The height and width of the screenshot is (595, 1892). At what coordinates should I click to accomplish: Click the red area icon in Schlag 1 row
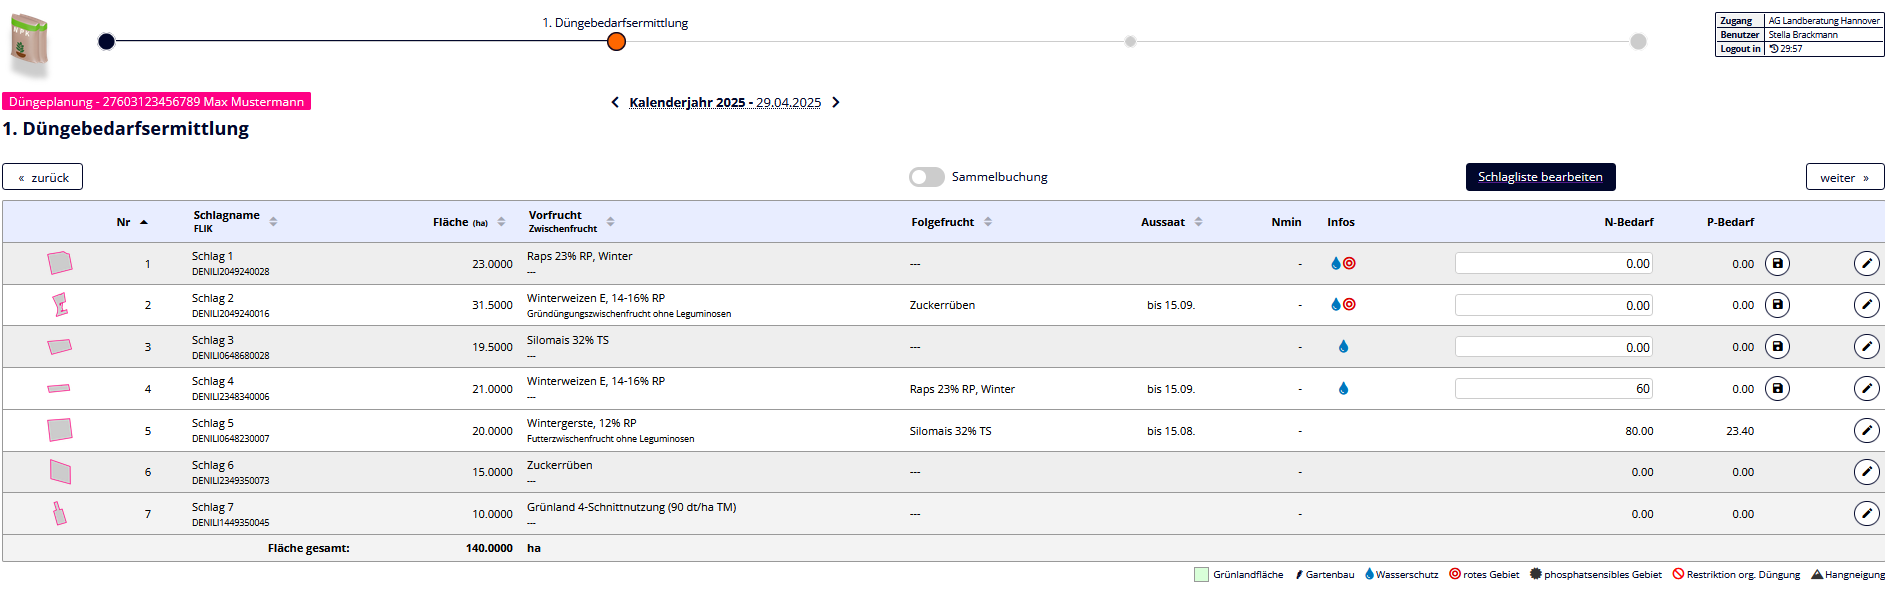(x=1350, y=264)
